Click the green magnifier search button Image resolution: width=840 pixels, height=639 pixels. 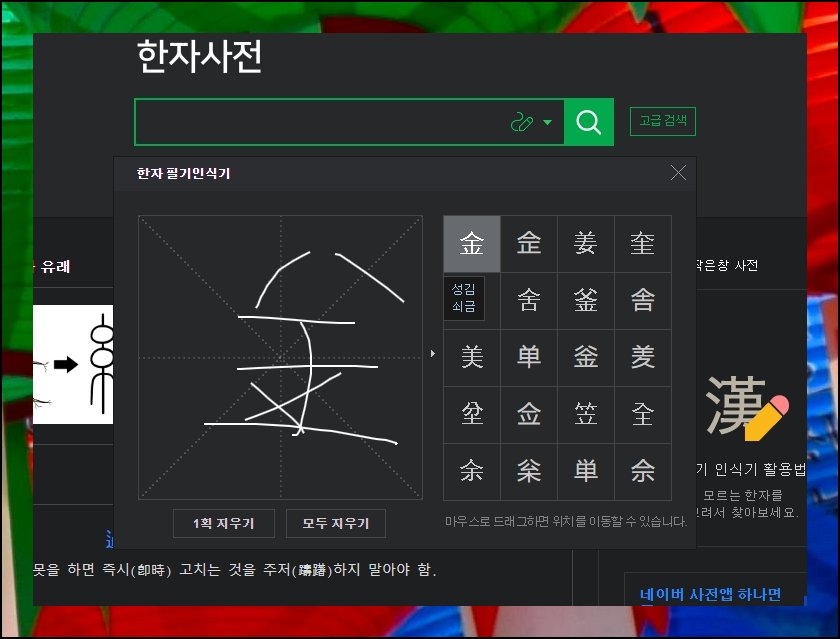coord(589,122)
